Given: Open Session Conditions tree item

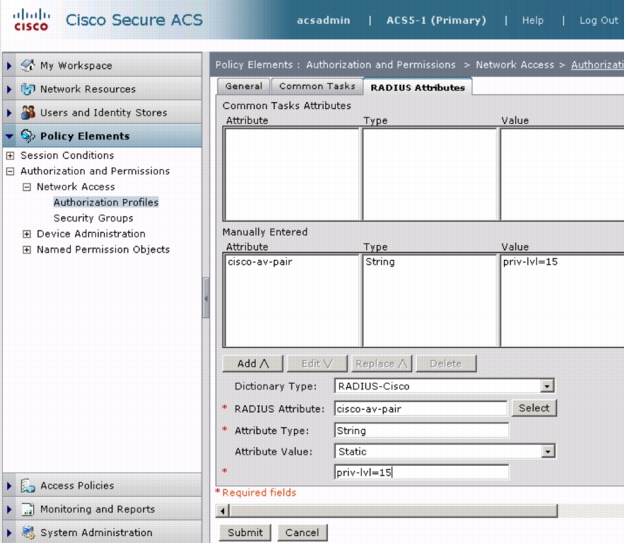Looking at the screenshot, I should [x=67, y=155].
